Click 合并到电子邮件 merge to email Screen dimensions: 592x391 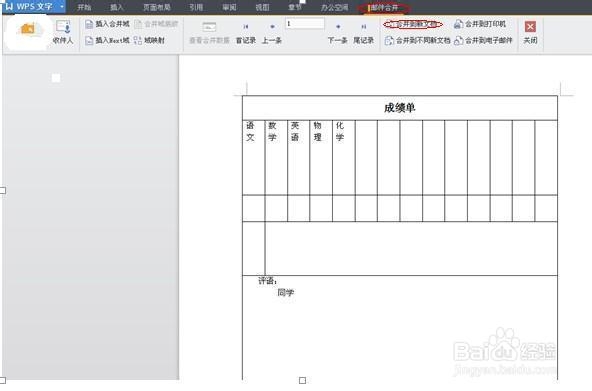coord(483,40)
